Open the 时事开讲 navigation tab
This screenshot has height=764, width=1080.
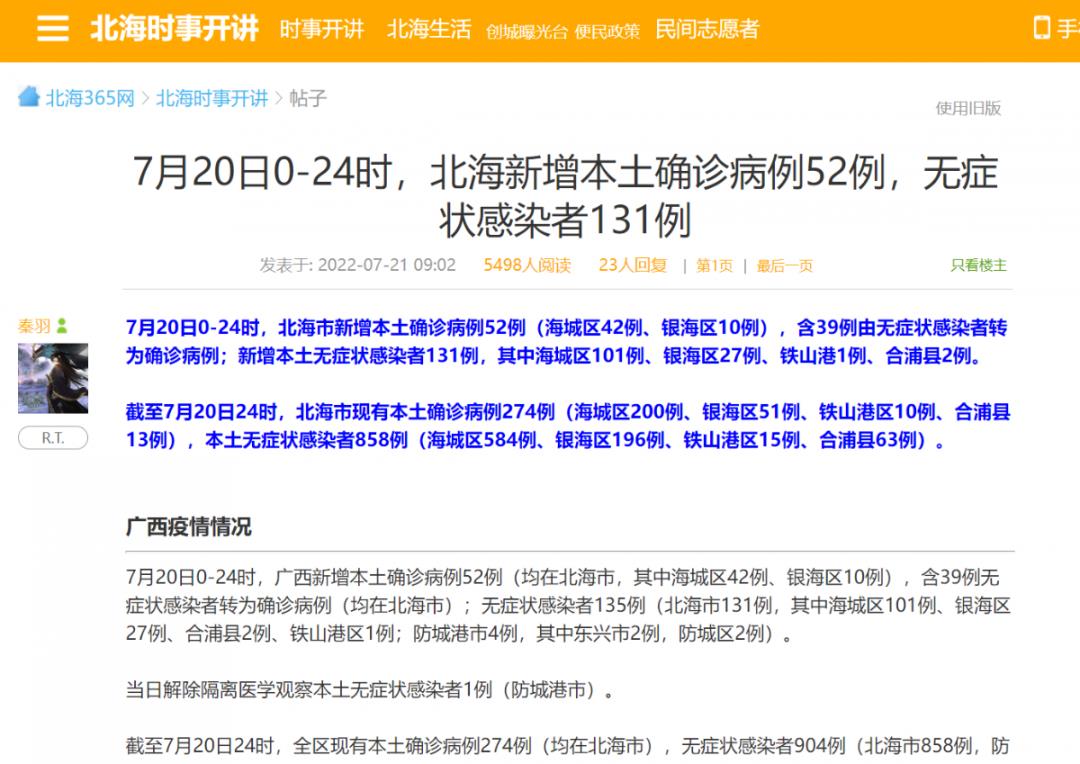coord(322,29)
